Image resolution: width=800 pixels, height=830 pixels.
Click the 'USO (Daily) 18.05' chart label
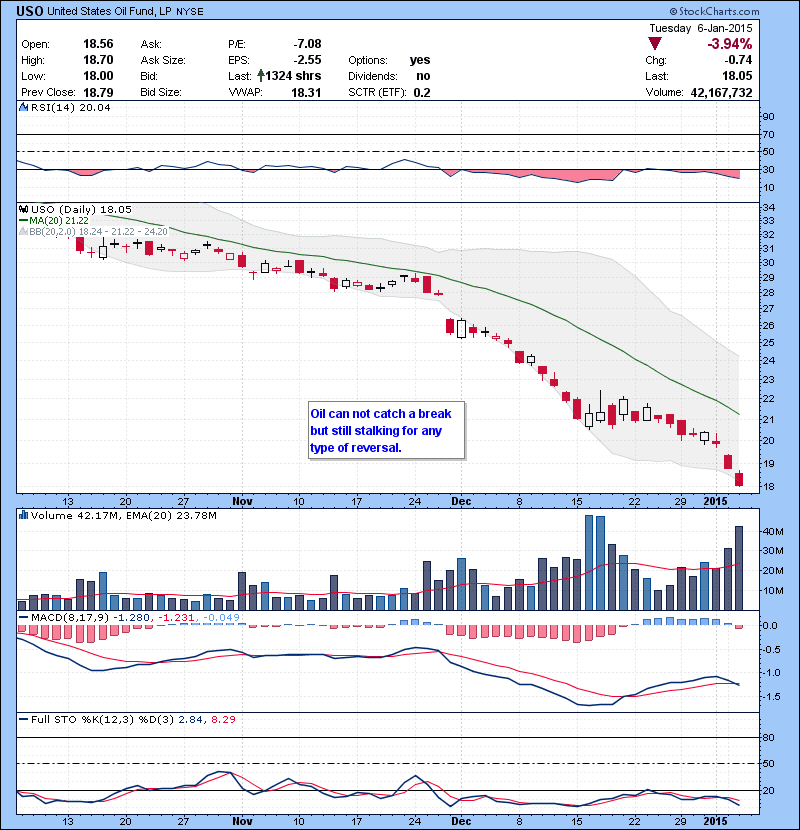pos(81,209)
